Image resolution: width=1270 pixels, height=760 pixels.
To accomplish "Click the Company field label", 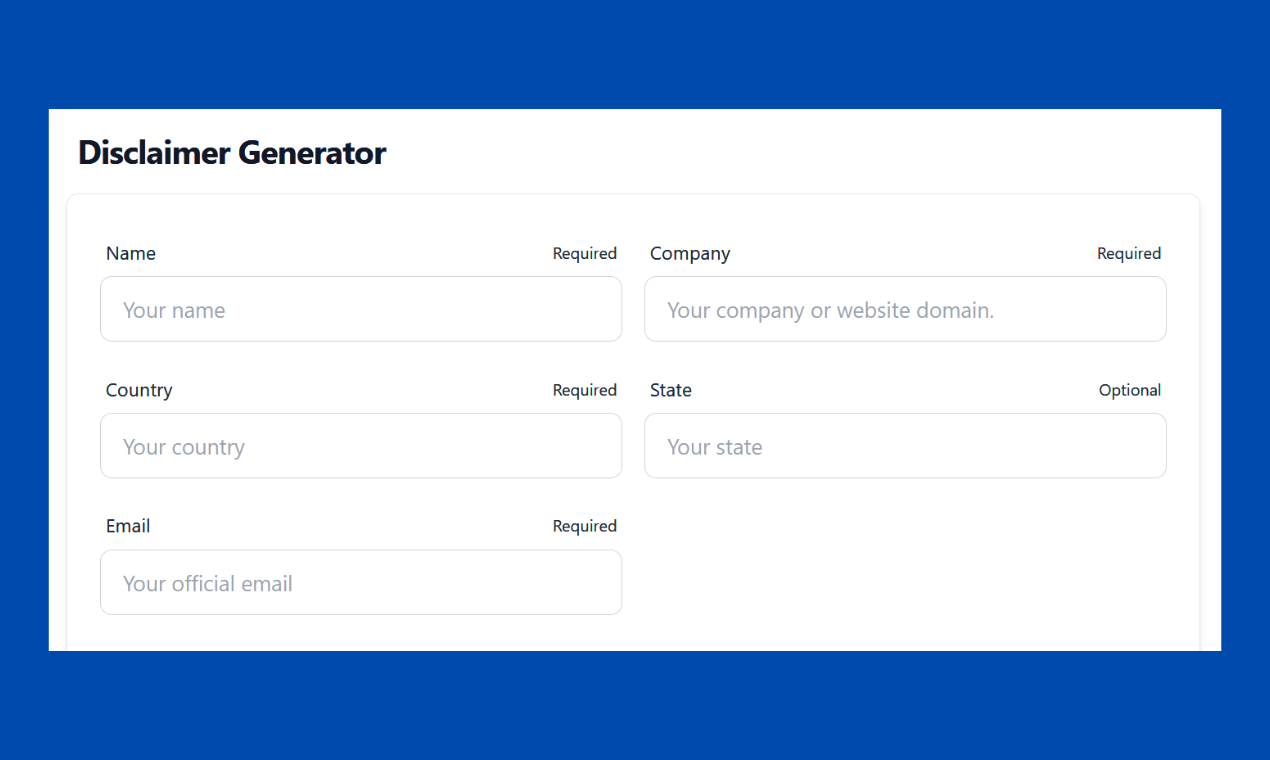I will 690,253.
